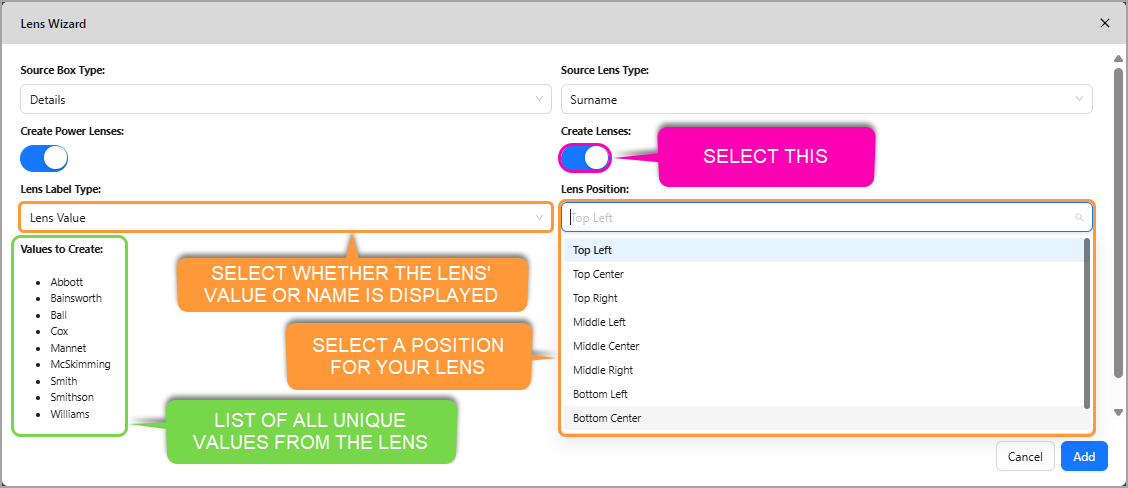Choose Top Center from the list
Viewport: 1128px width, 488px height.
pyautogui.click(x=598, y=274)
